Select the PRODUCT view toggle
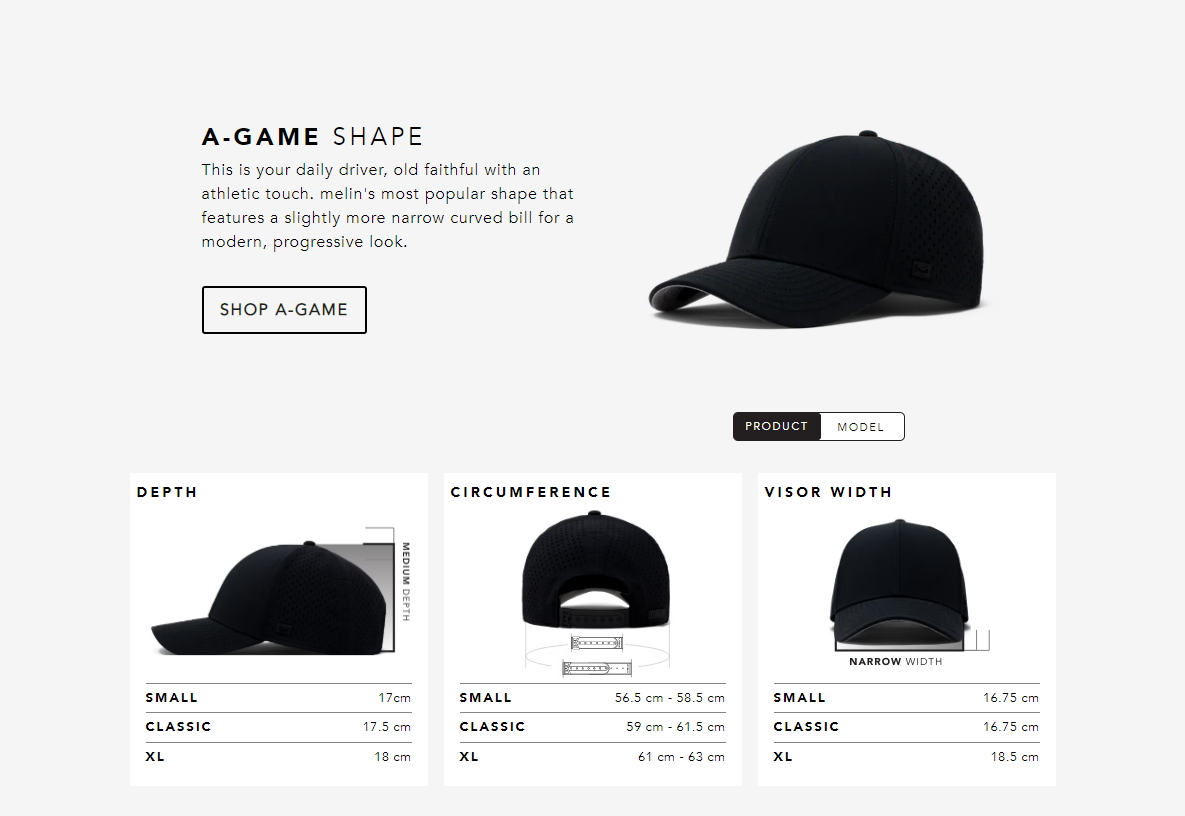The image size is (1185, 816). pyautogui.click(x=776, y=427)
